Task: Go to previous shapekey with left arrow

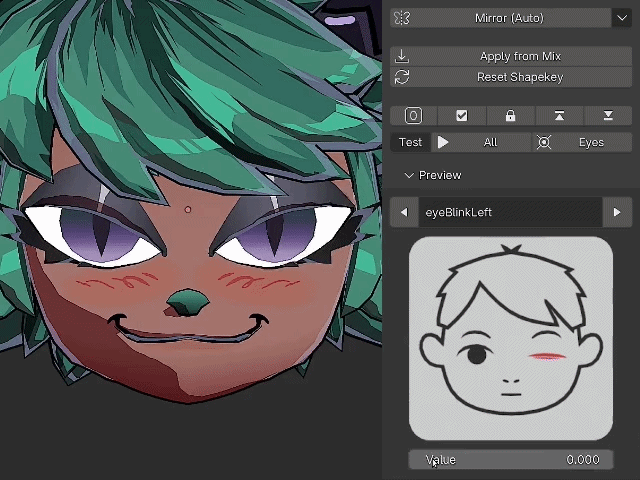Action: (x=404, y=212)
